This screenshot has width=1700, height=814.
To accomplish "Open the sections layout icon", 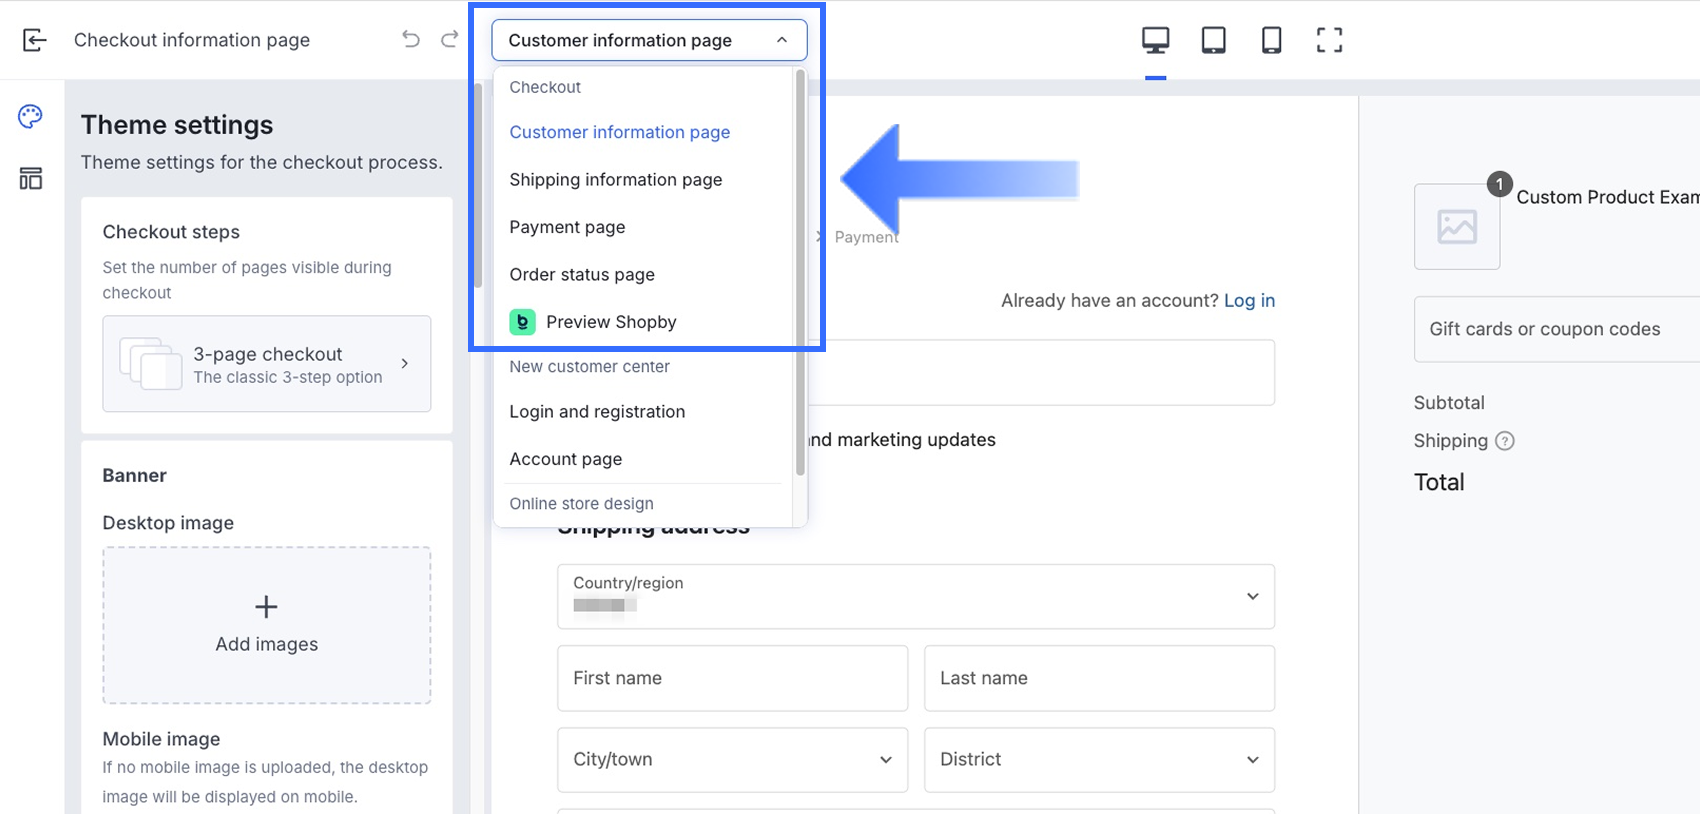I will (x=31, y=179).
